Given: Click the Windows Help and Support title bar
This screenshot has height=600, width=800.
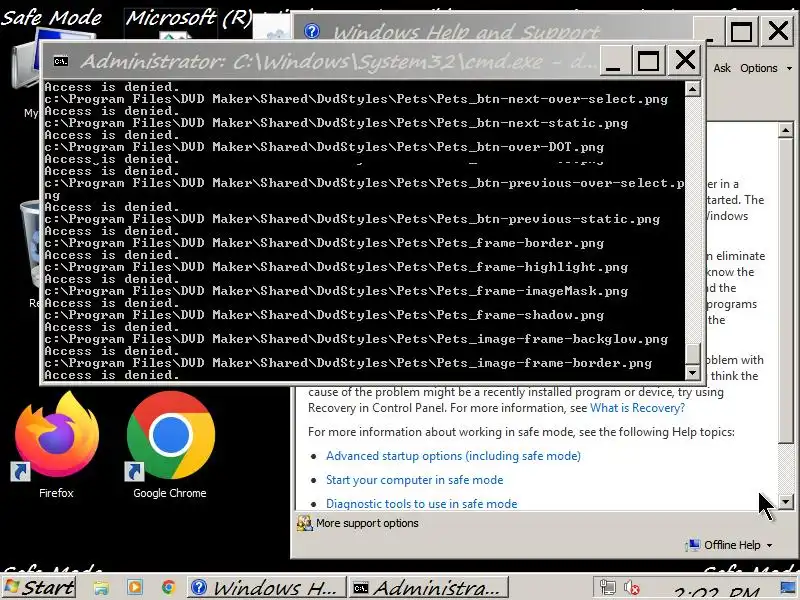Looking at the screenshot, I should [x=466, y=33].
